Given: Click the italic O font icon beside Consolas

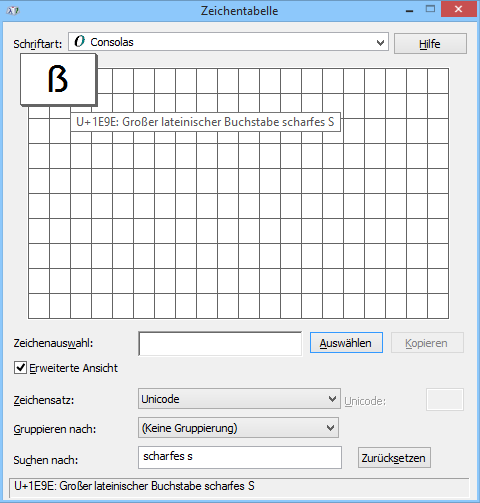Looking at the screenshot, I should tap(79, 42).
